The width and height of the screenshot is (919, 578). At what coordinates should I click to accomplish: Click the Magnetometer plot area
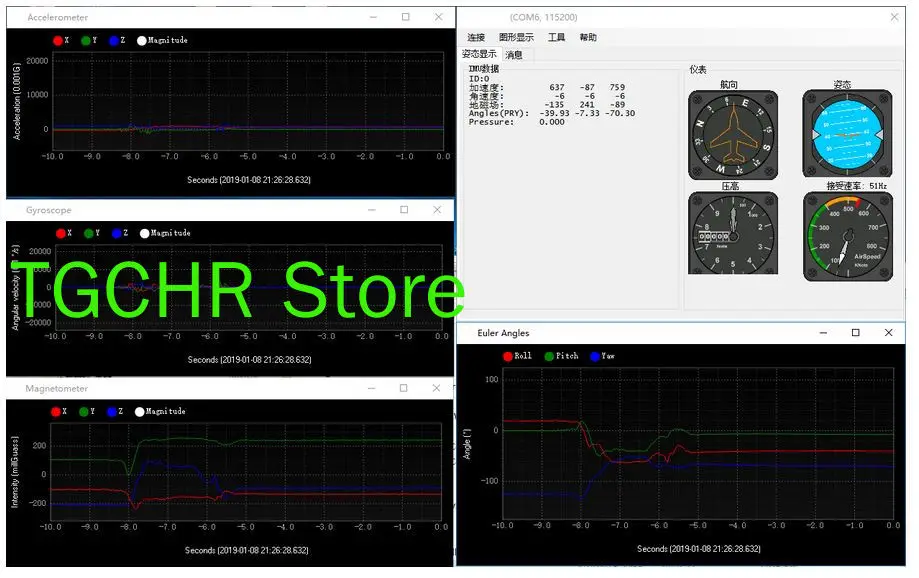(246, 471)
